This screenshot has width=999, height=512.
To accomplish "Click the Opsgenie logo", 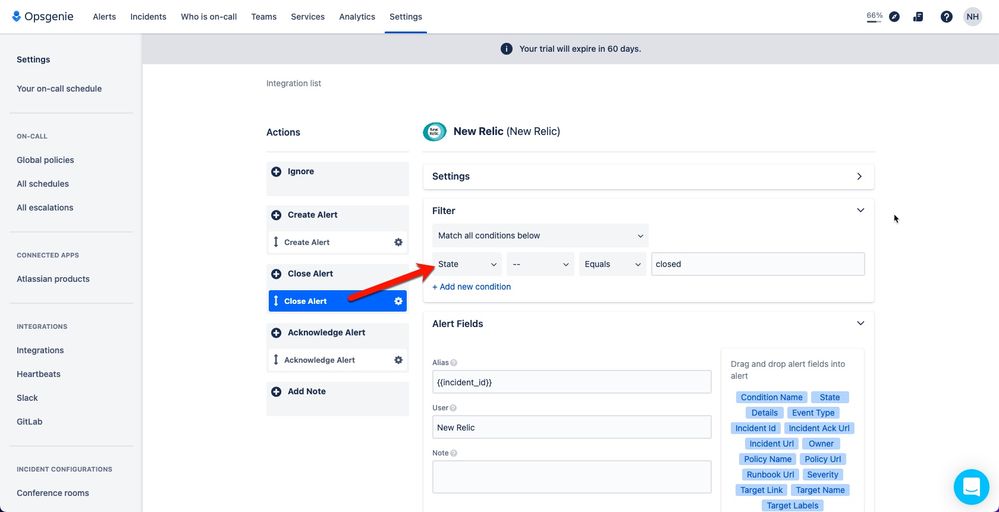I will pos(43,17).
